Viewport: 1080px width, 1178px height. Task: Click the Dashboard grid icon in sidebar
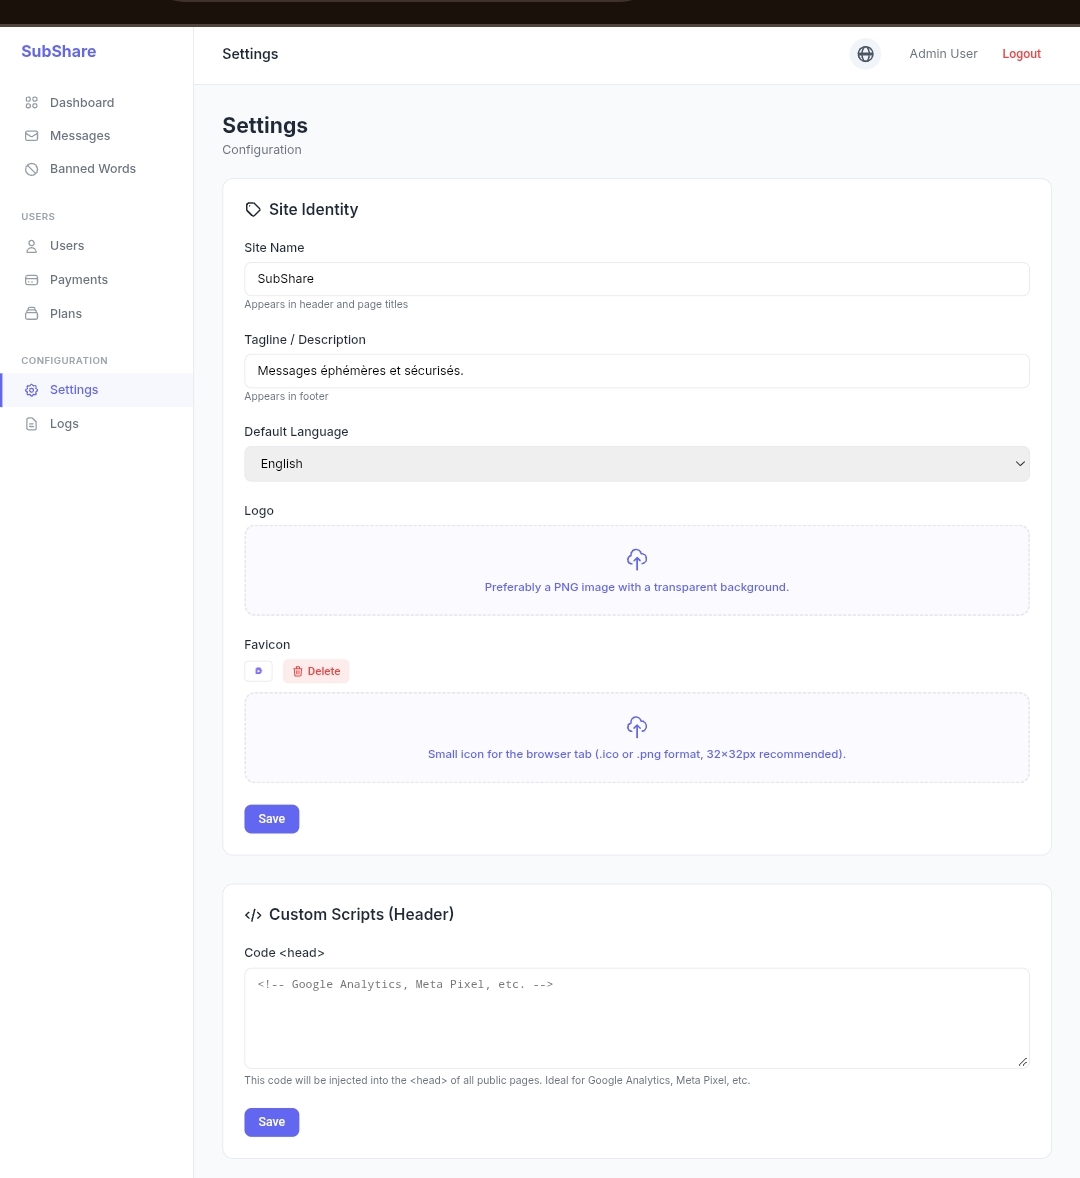32,103
